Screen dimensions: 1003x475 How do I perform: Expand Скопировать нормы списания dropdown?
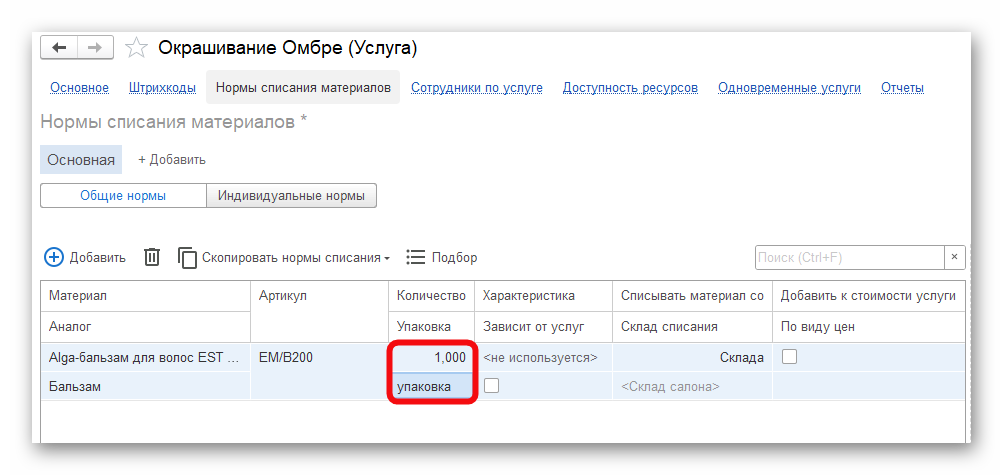tap(284, 258)
